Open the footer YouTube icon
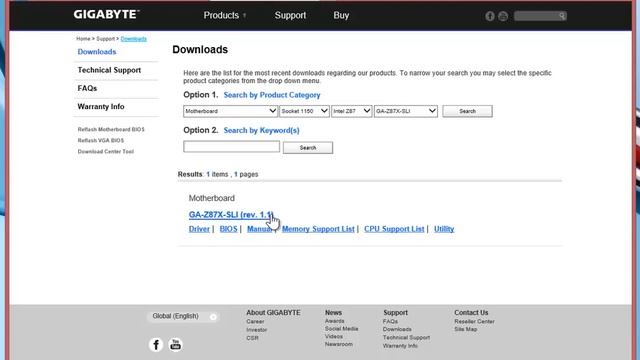640x360 pixels. coord(176,344)
